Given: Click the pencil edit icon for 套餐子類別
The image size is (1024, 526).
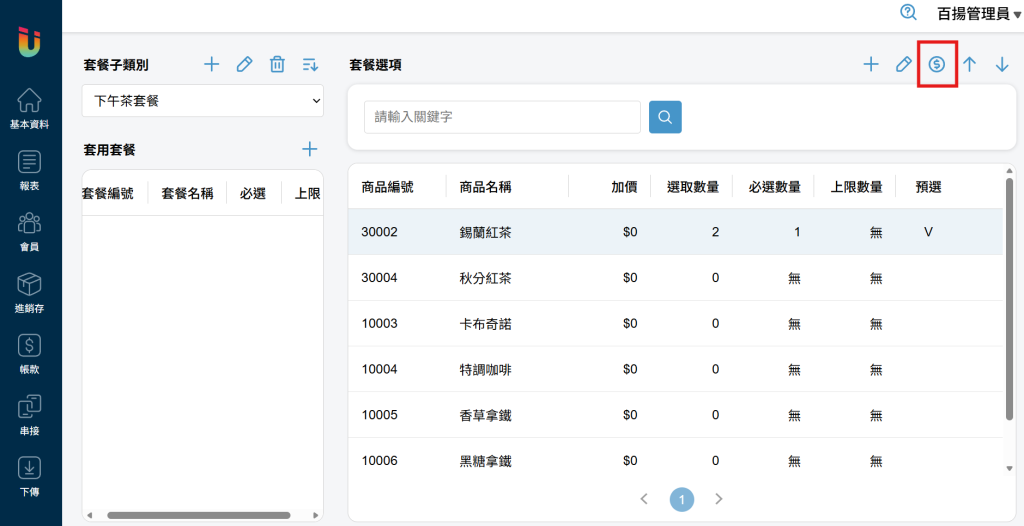Looking at the screenshot, I should 244,65.
